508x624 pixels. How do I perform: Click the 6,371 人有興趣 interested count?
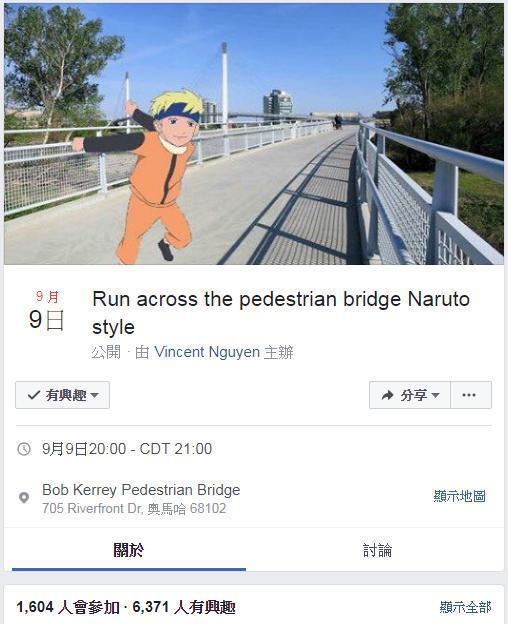click(x=184, y=607)
